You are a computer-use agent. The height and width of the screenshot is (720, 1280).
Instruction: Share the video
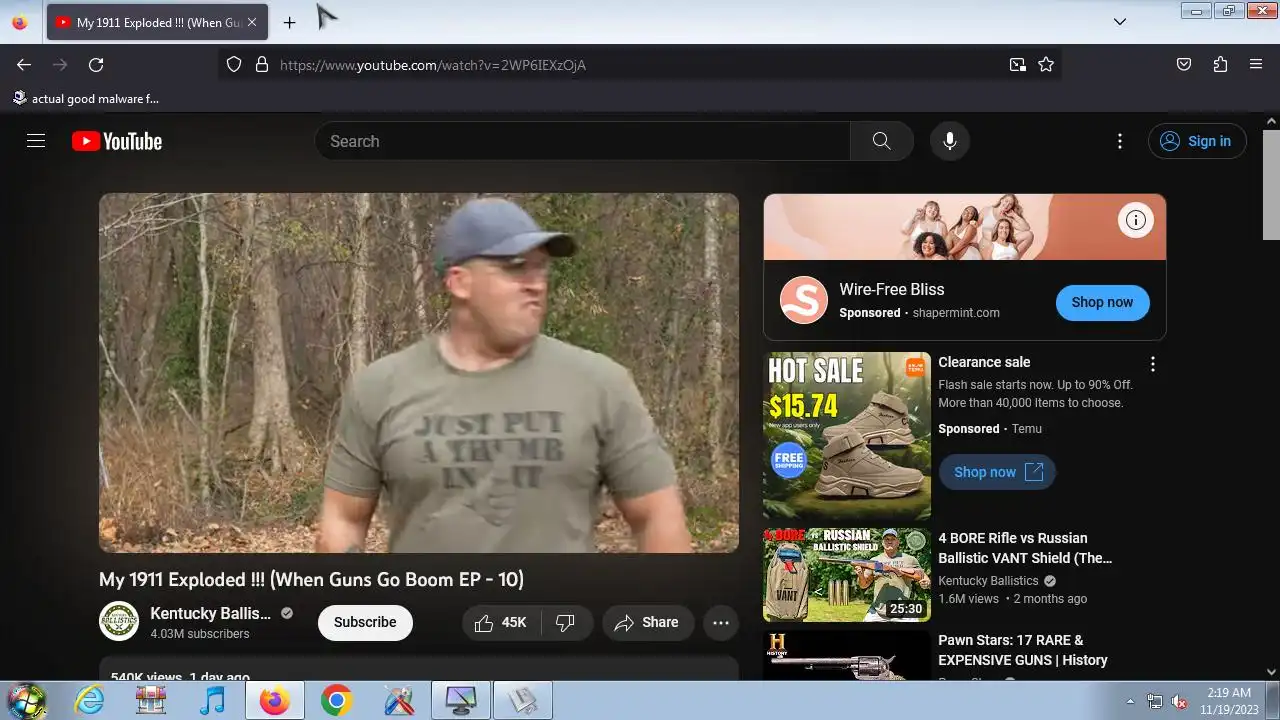(x=647, y=622)
